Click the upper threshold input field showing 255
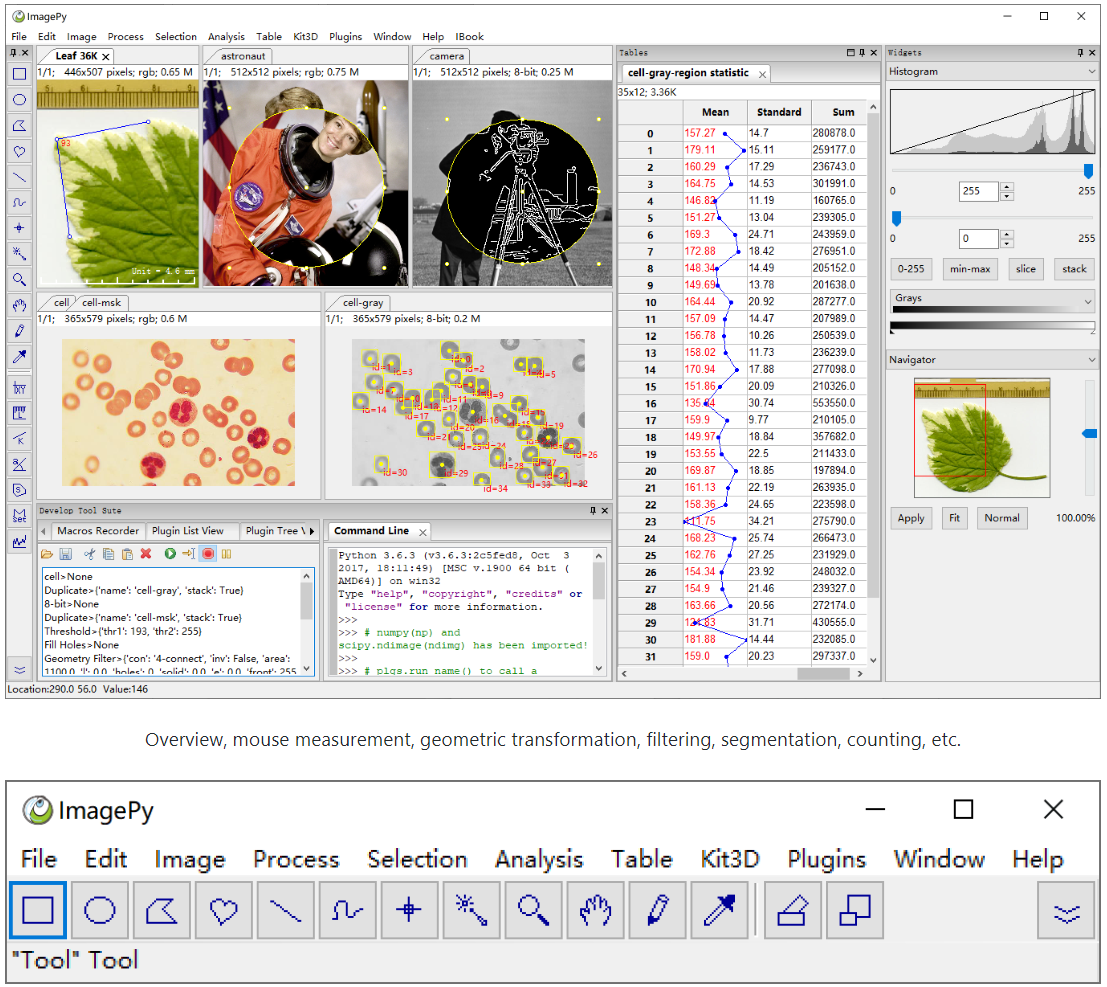The image size is (1107, 987). pos(979,191)
